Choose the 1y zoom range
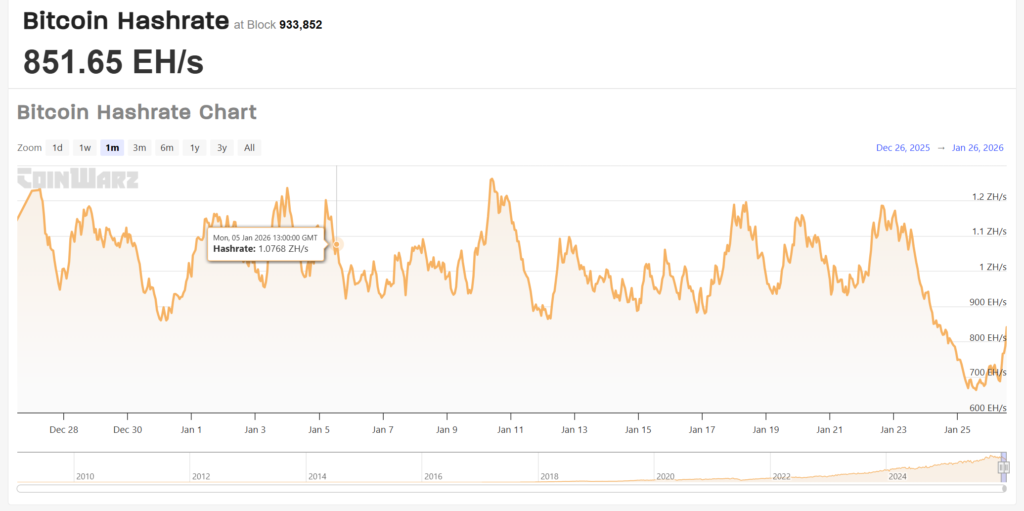 coord(195,148)
